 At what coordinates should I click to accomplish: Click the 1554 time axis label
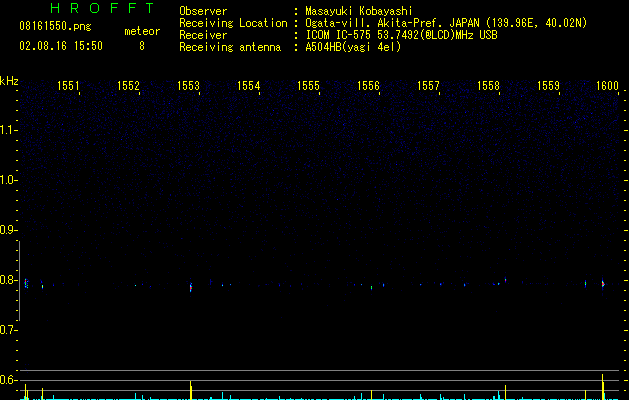[x=248, y=86]
